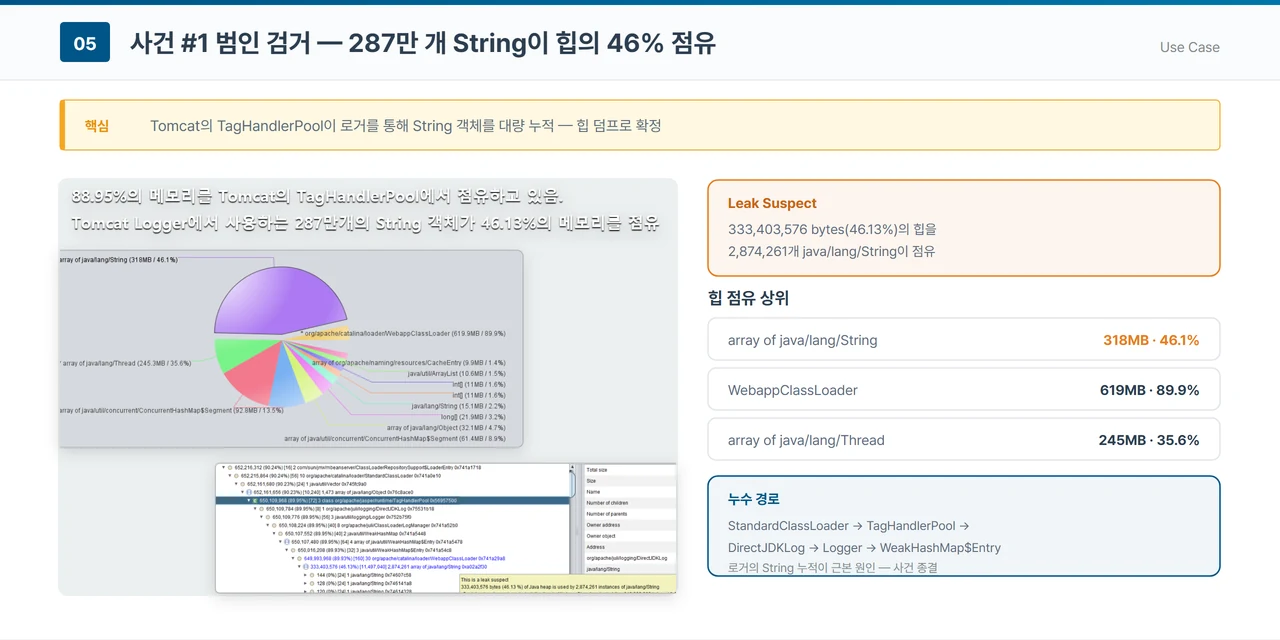Collapse the java/util/logging/Logger node
This screenshot has height=640, width=1280.
coord(261,517)
